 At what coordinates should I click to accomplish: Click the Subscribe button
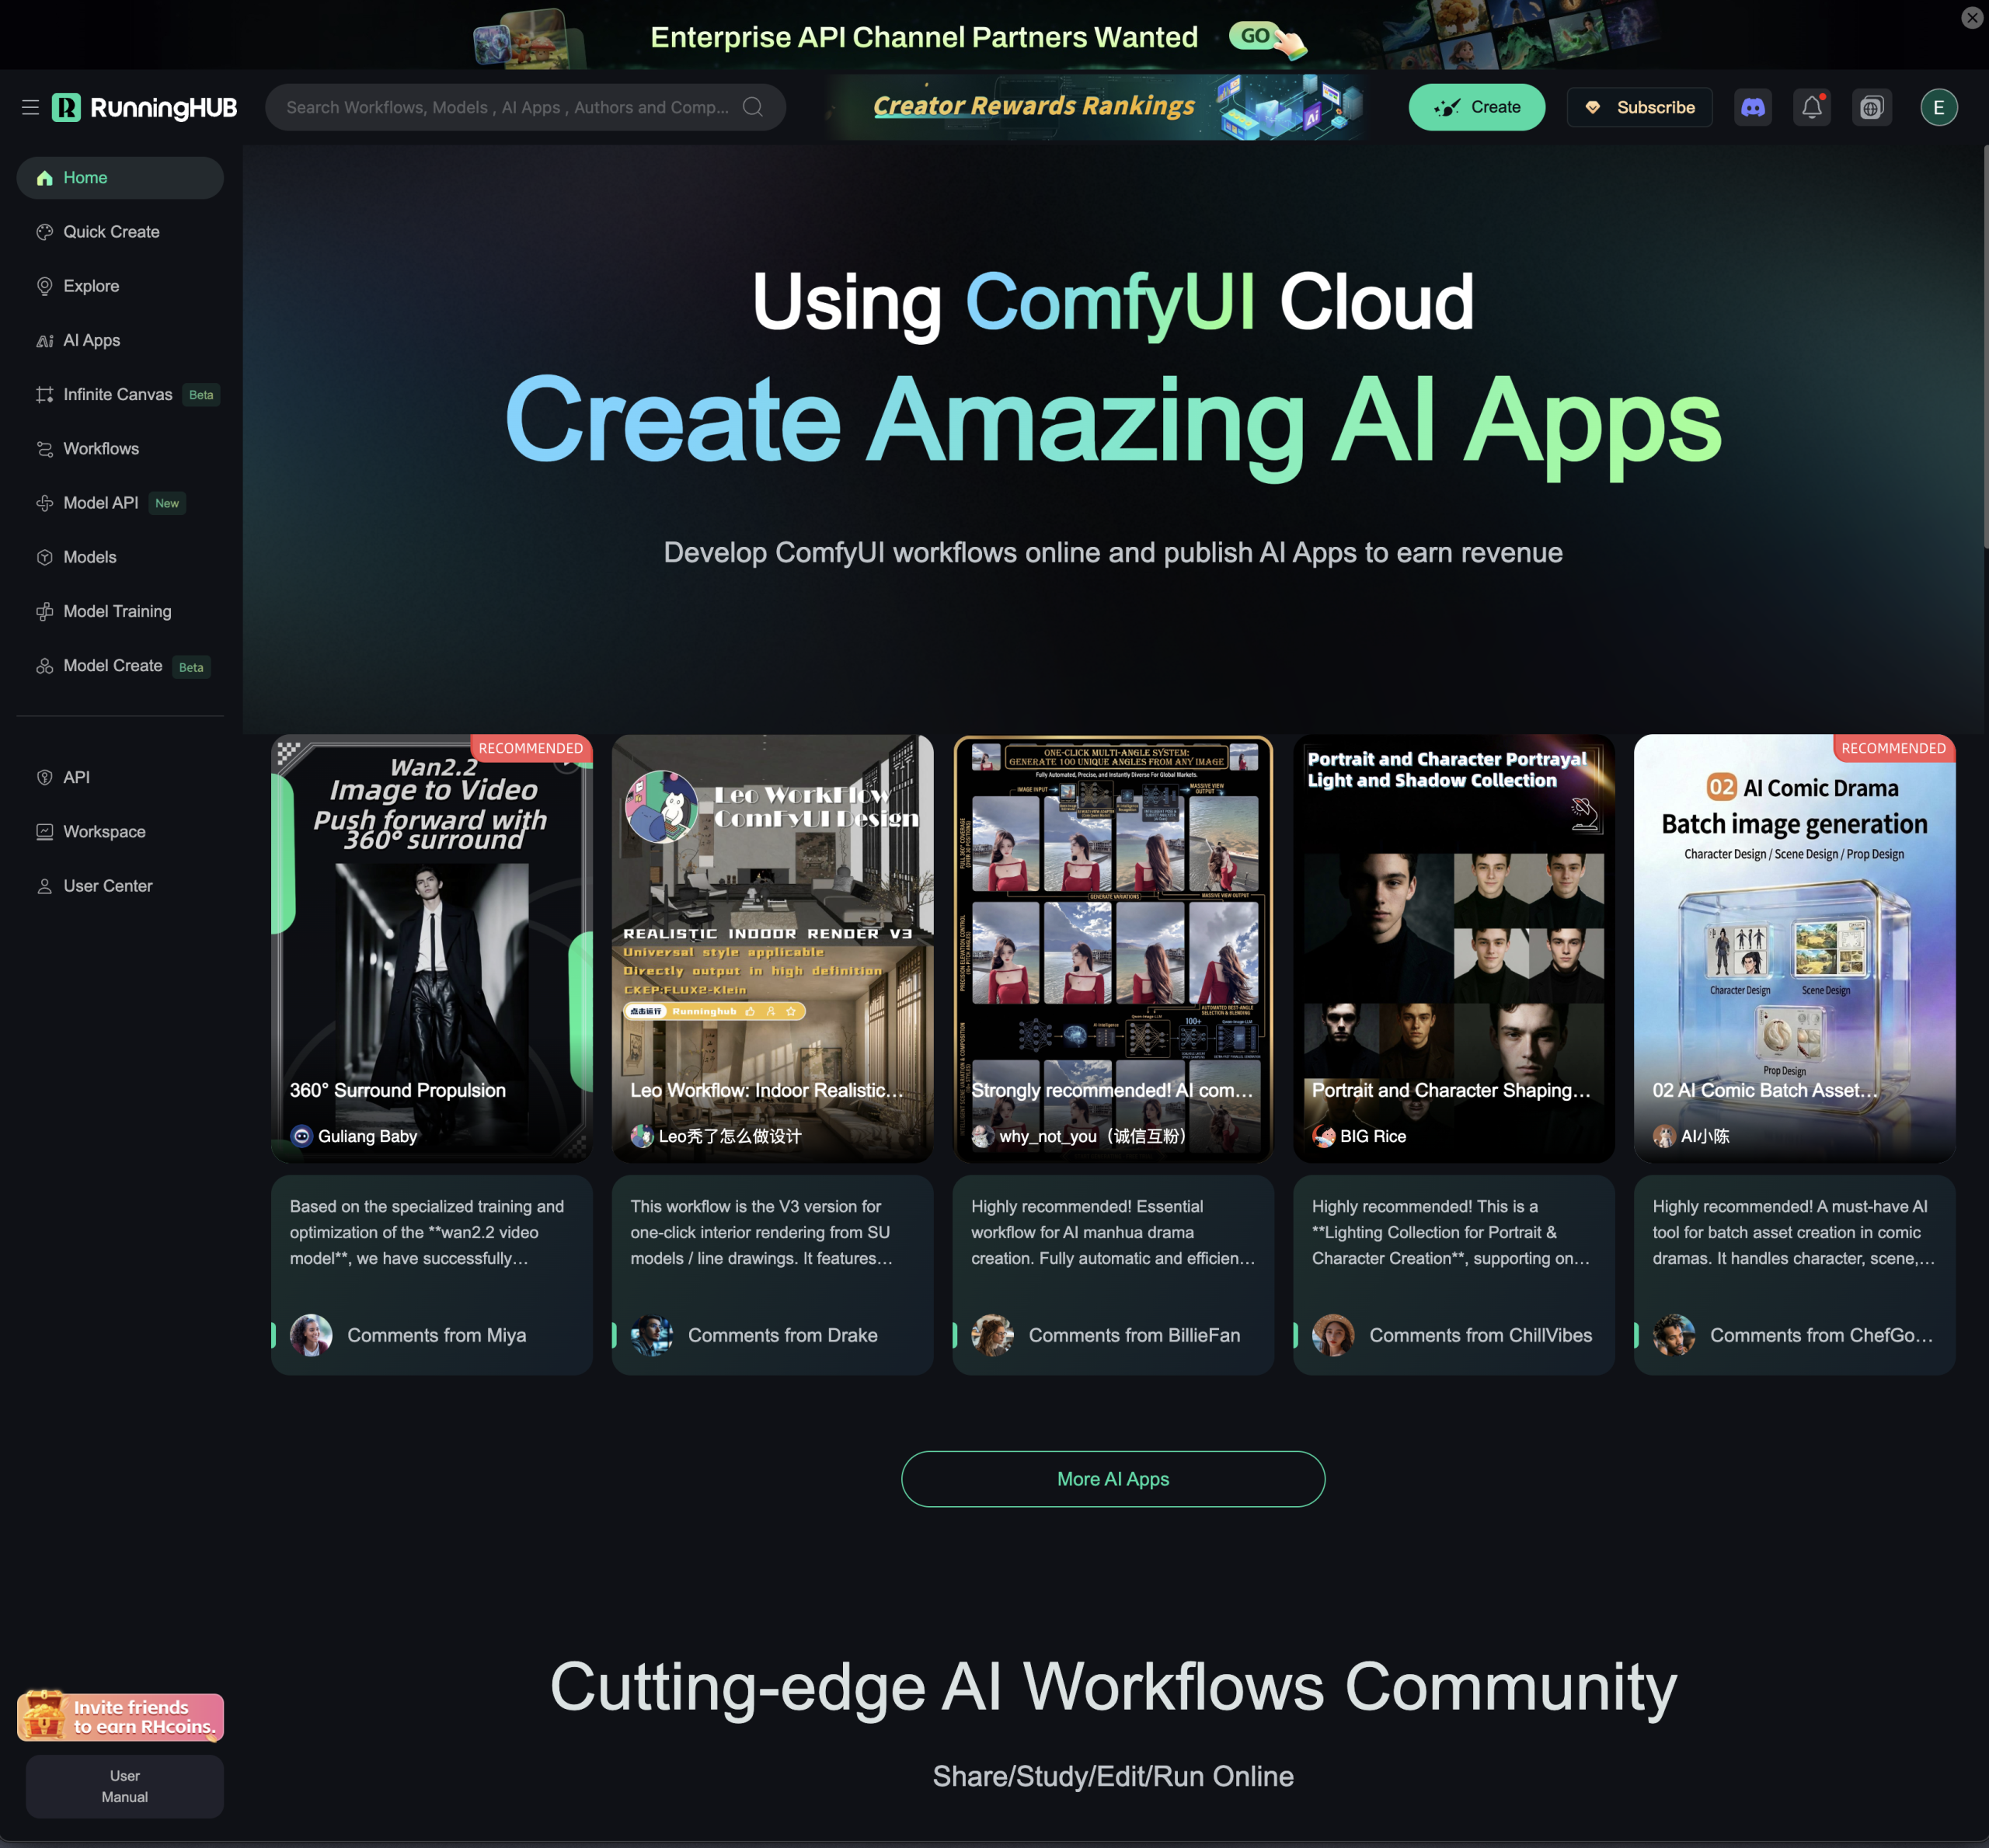pyautogui.click(x=1639, y=107)
